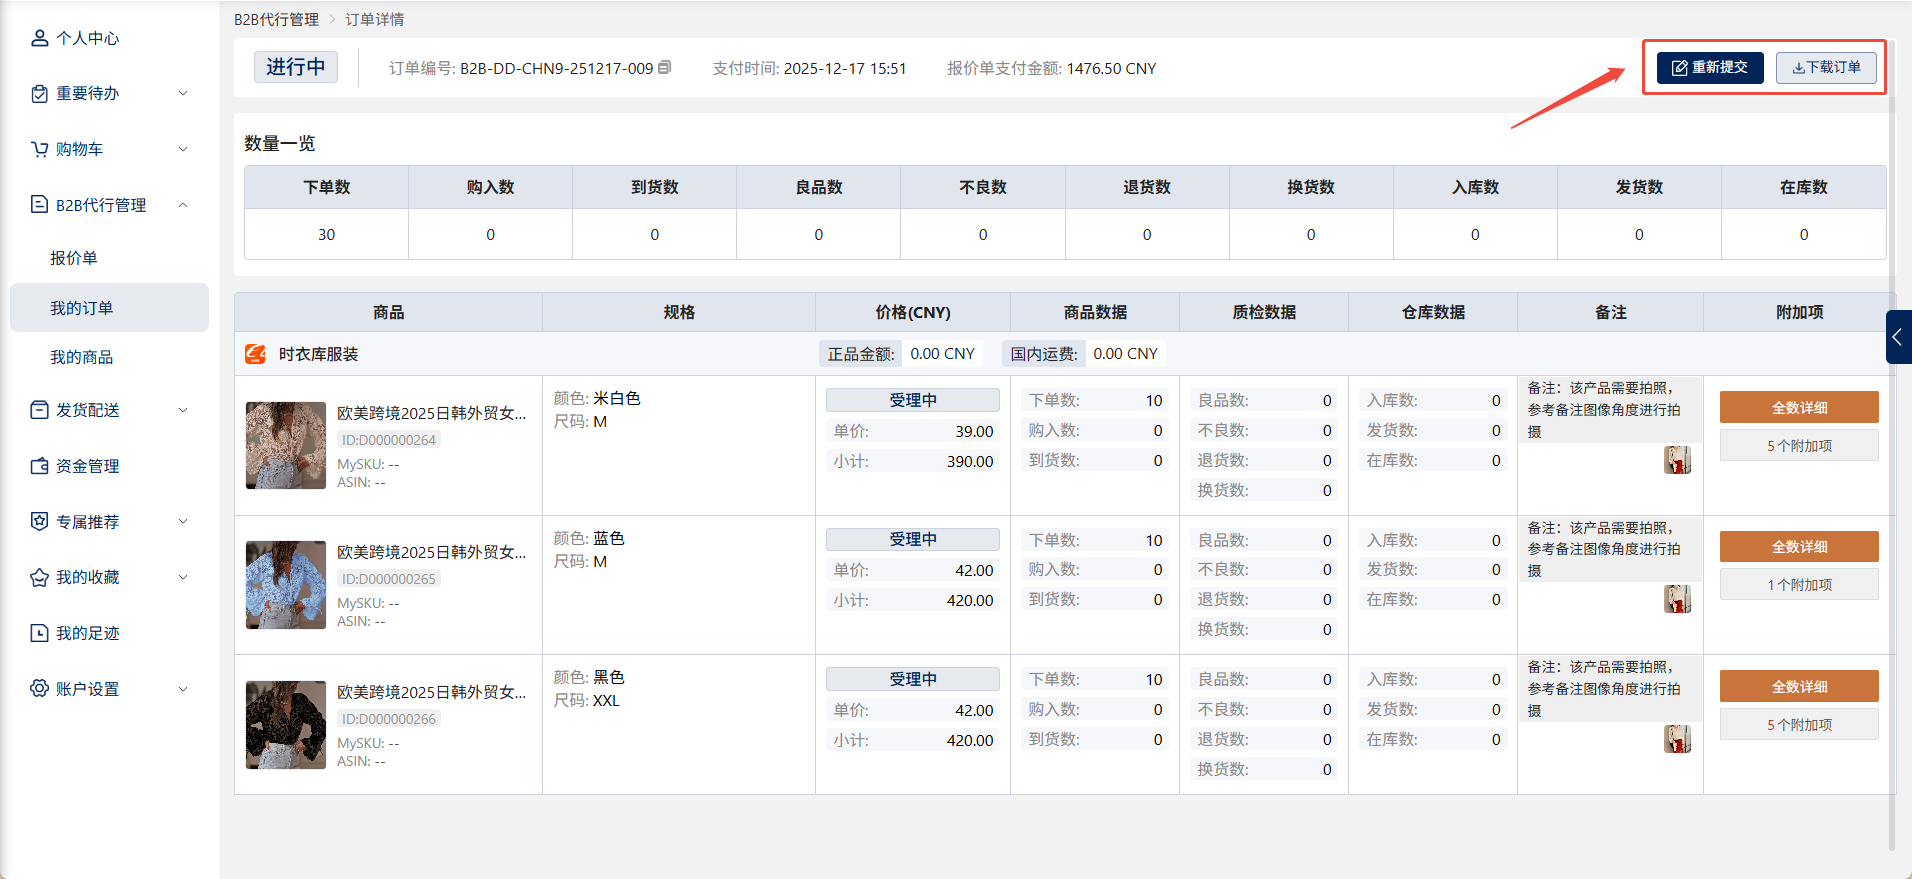
Task: Collapse the B2B代行管理 menu chevron
Action: click(183, 205)
